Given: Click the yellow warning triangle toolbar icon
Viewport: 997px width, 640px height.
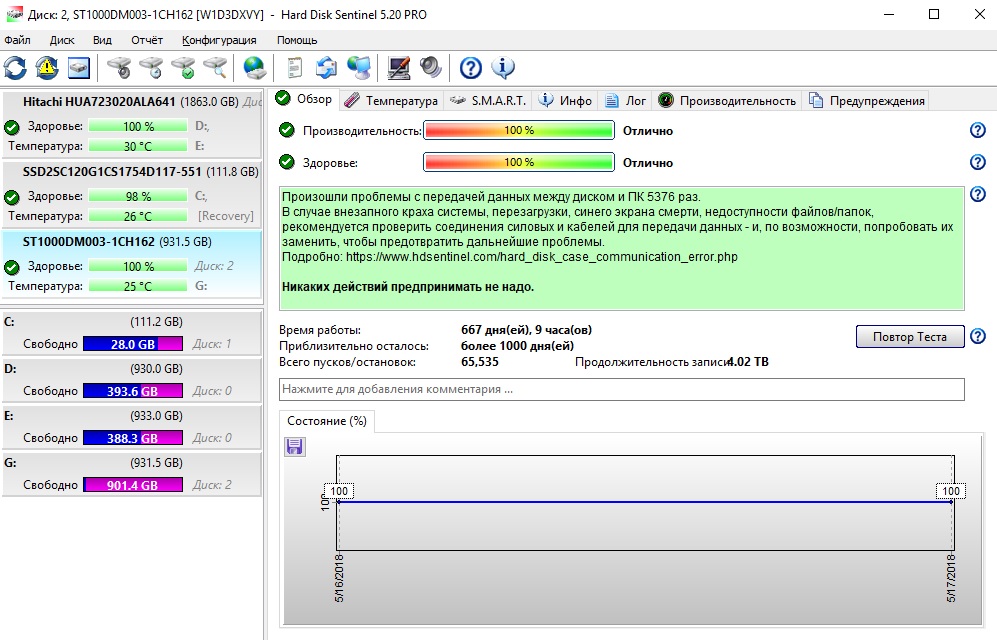Looking at the screenshot, I should (47, 68).
